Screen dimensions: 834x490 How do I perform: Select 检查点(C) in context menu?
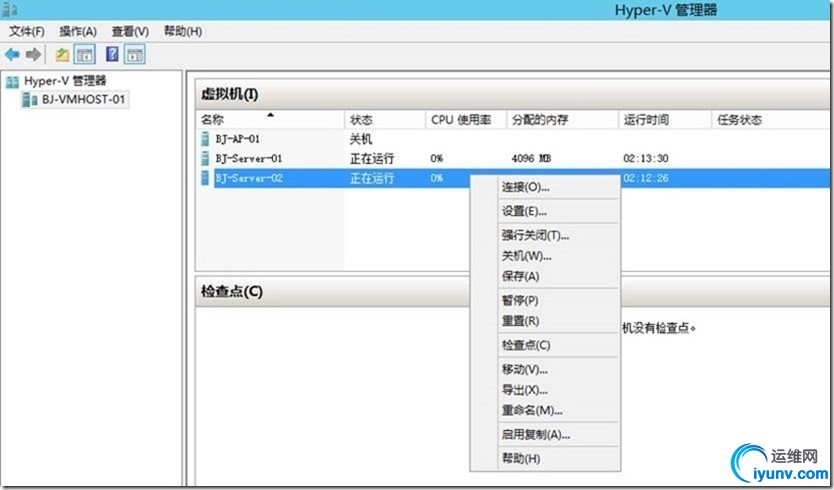tap(546, 345)
